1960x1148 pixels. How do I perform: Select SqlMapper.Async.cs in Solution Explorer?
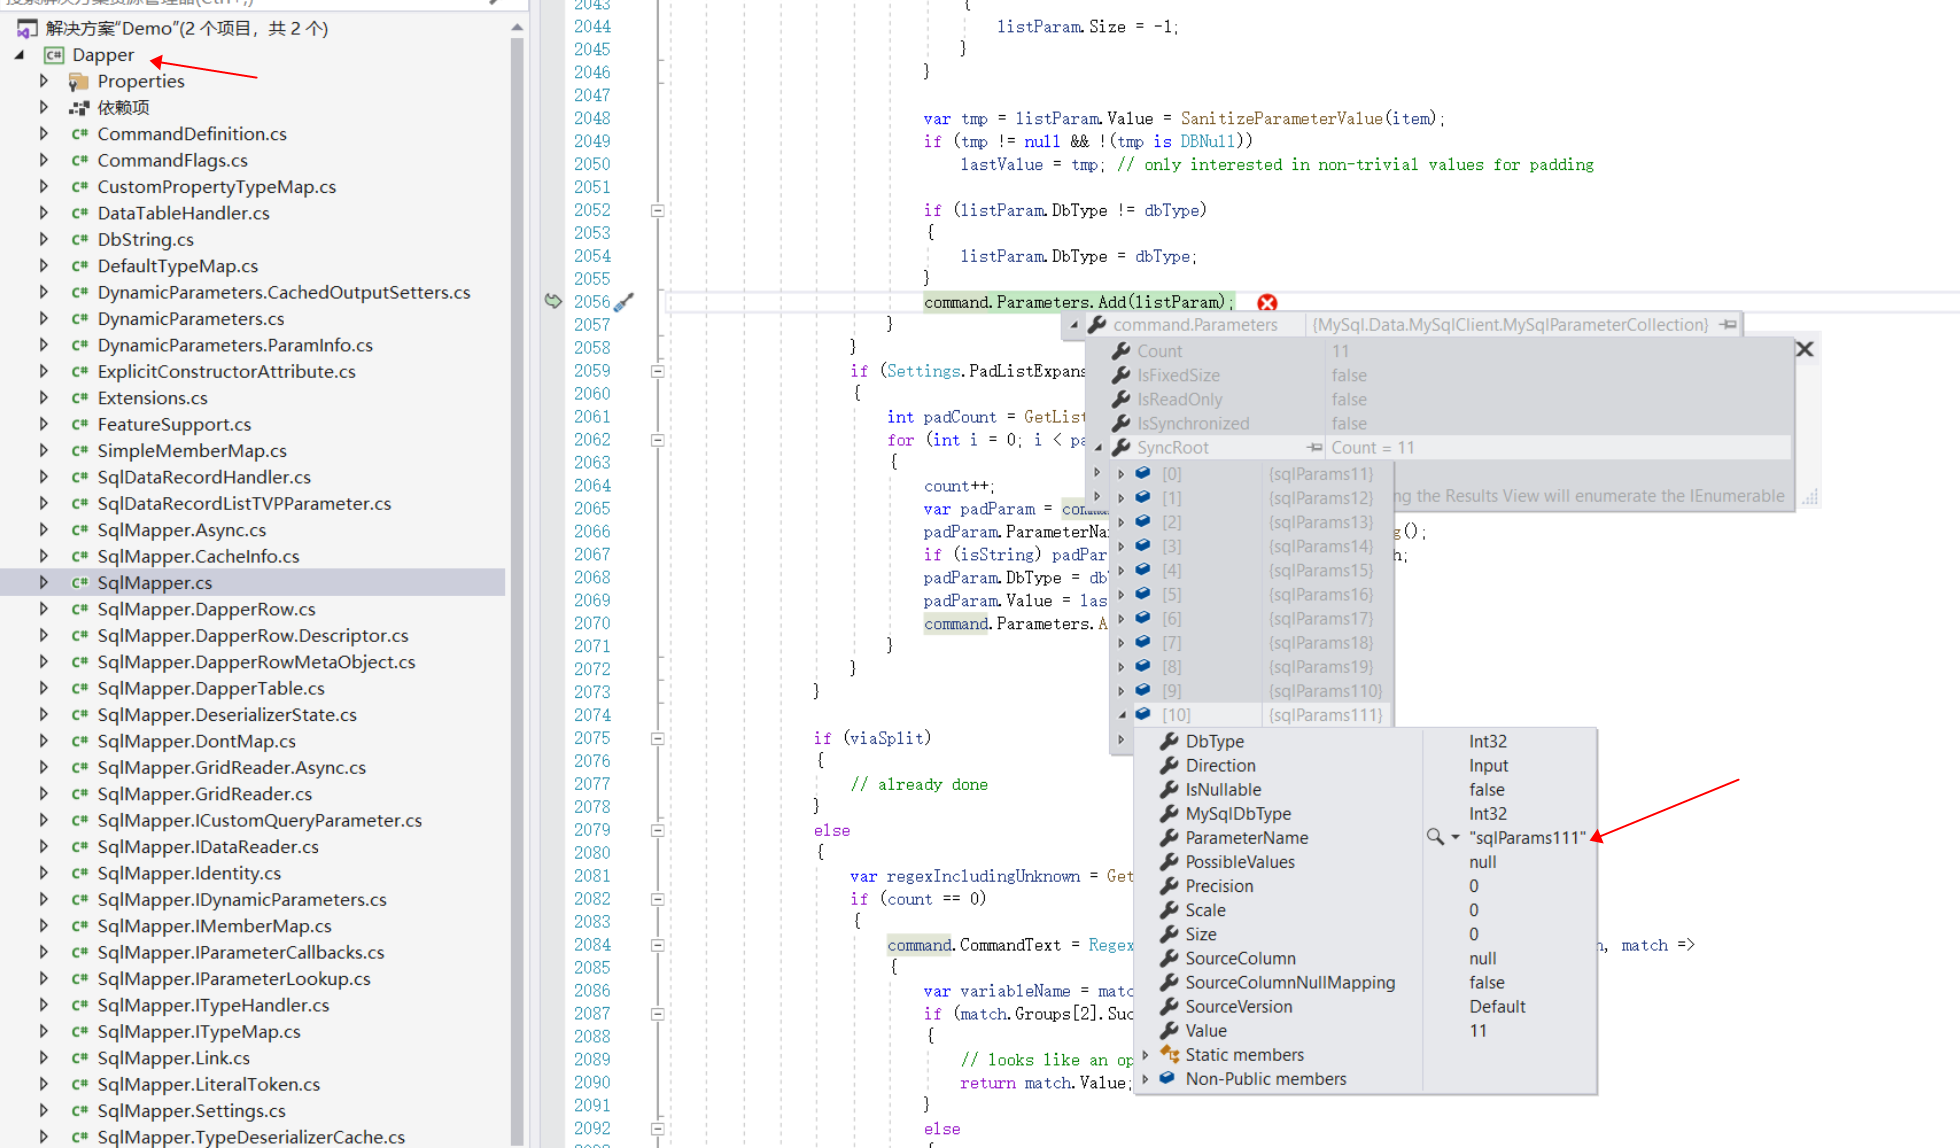click(181, 530)
